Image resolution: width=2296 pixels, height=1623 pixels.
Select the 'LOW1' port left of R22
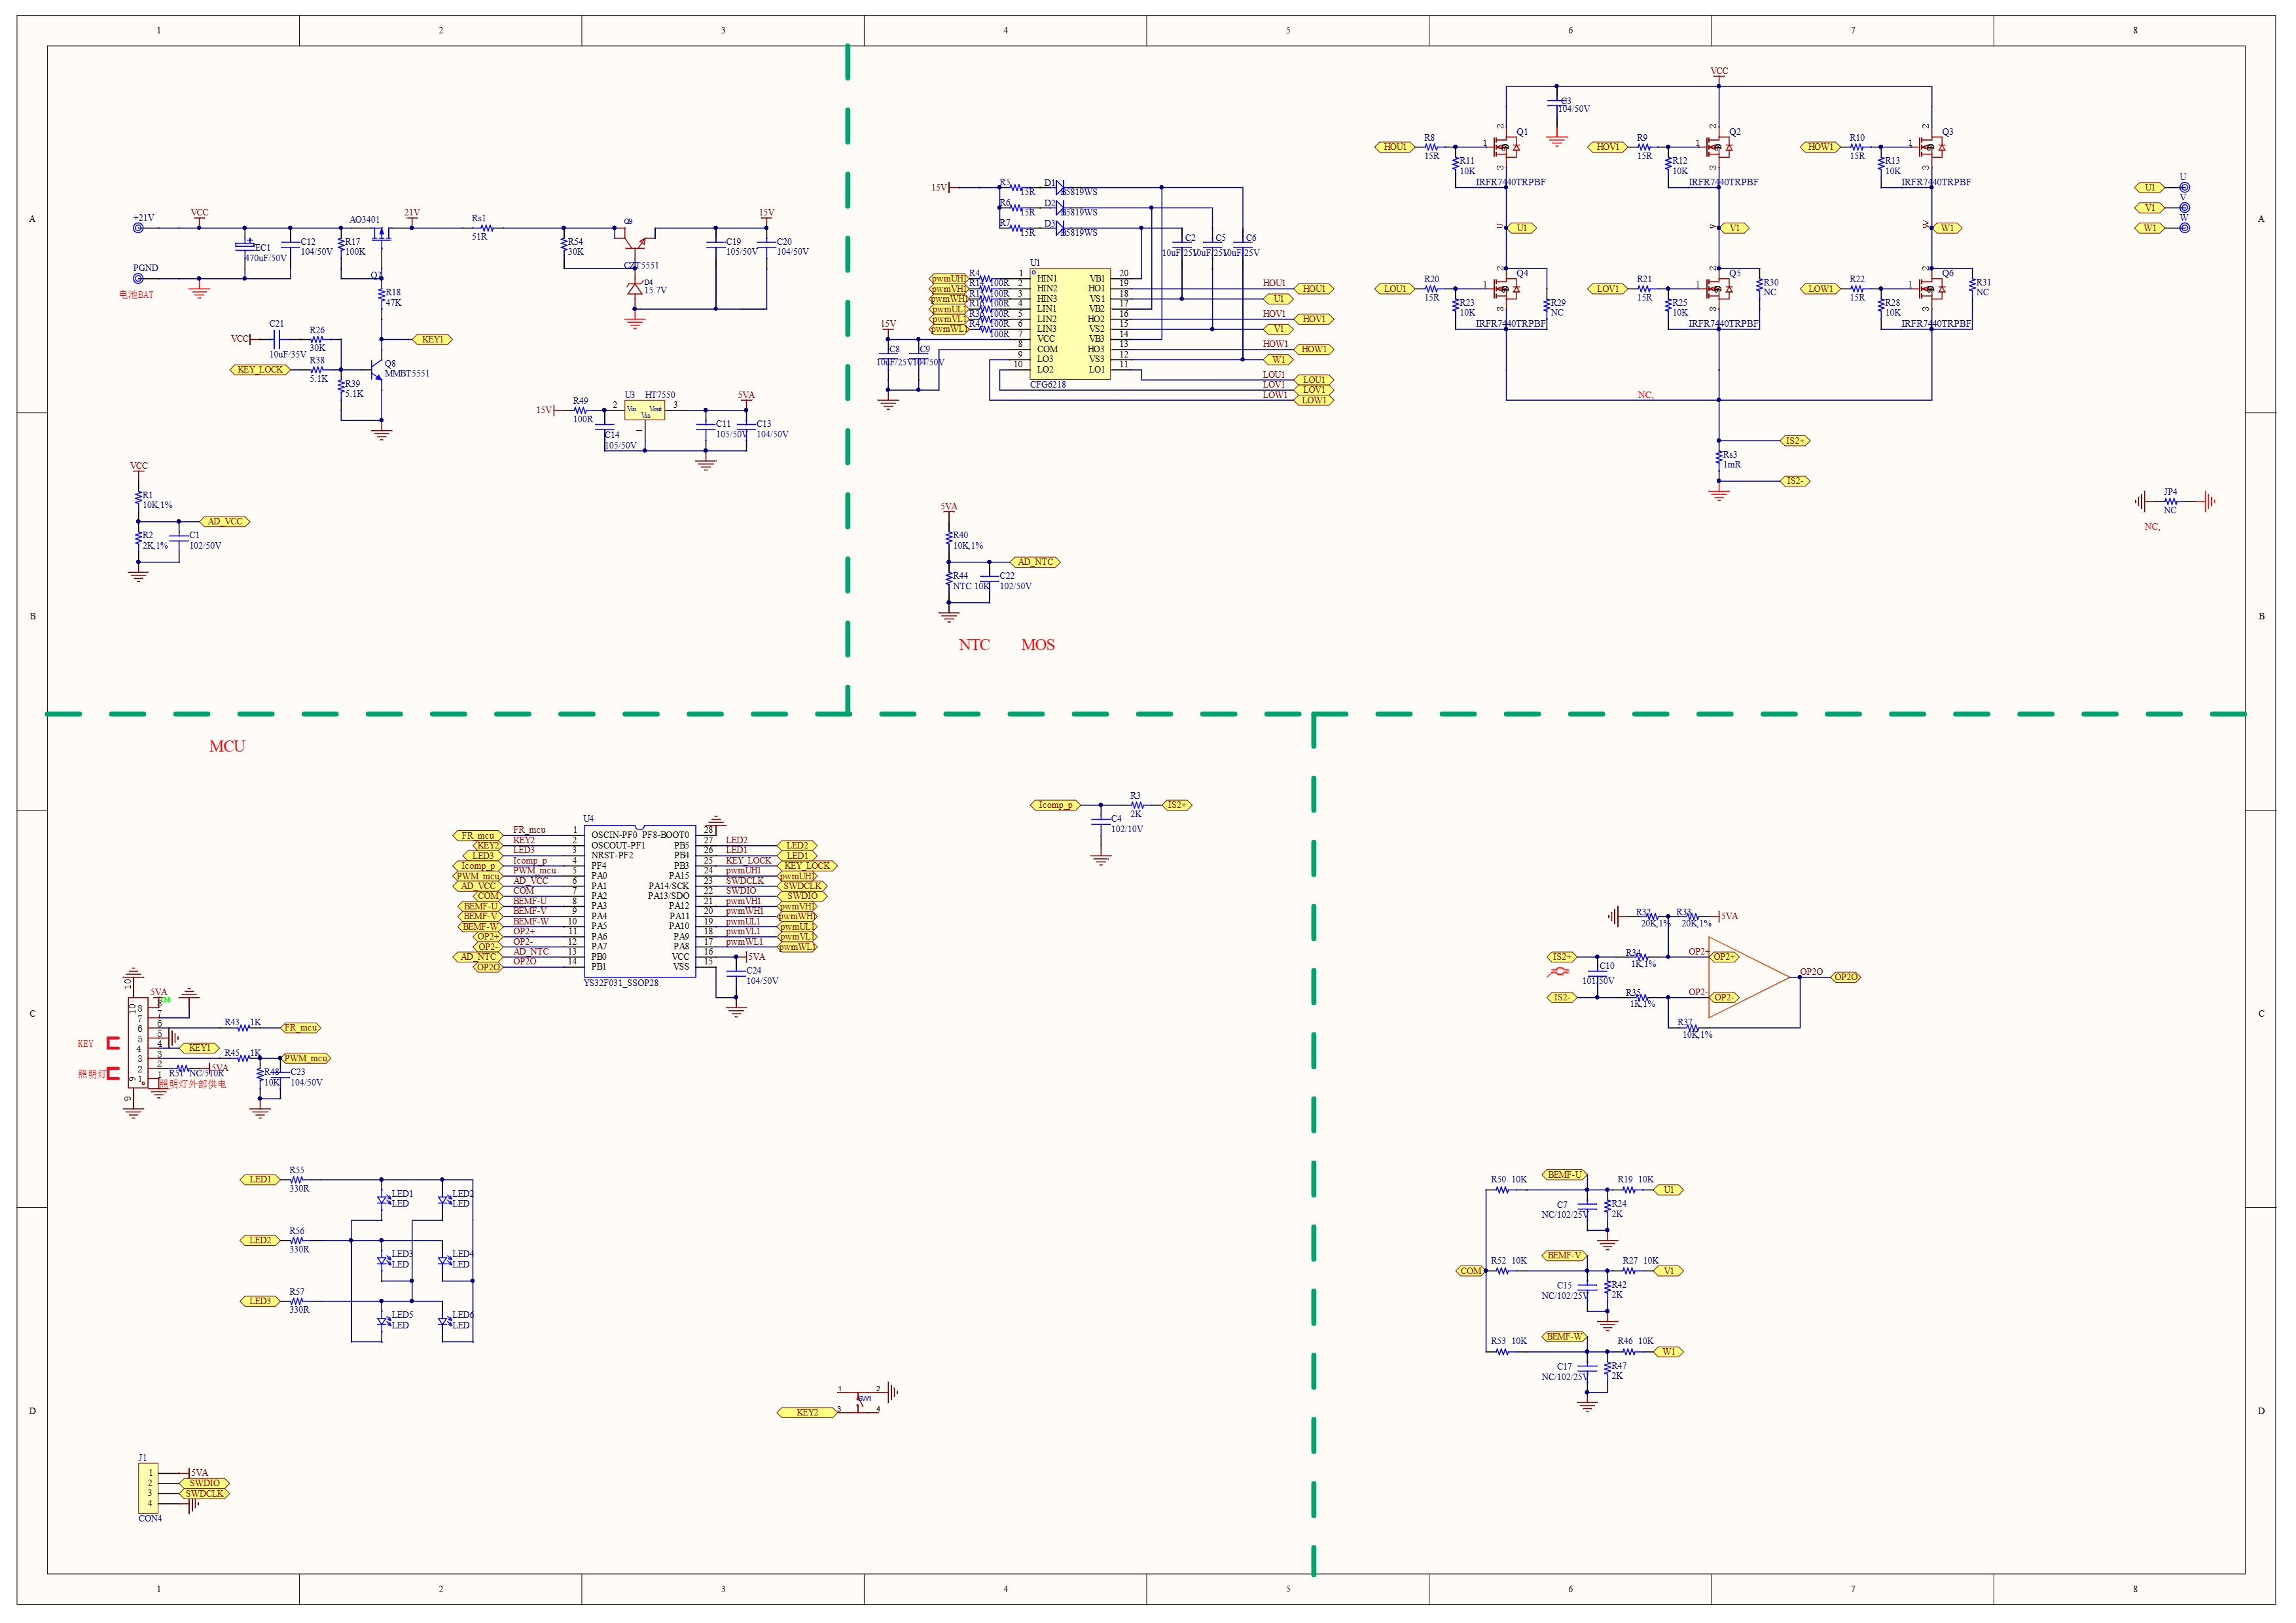tap(1821, 289)
